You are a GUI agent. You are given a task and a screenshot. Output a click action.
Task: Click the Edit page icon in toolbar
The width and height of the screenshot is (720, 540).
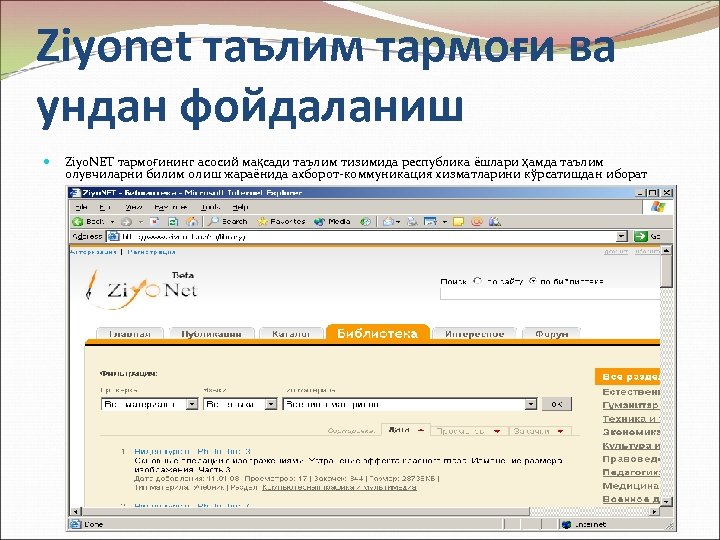pos(430,222)
